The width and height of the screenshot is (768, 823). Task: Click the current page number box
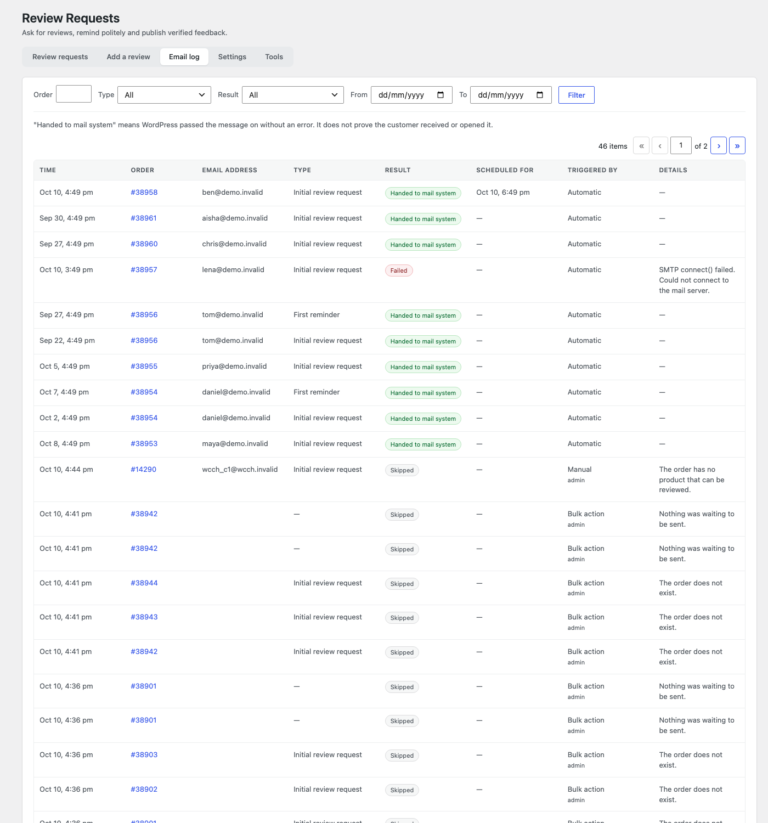point(680,145)
